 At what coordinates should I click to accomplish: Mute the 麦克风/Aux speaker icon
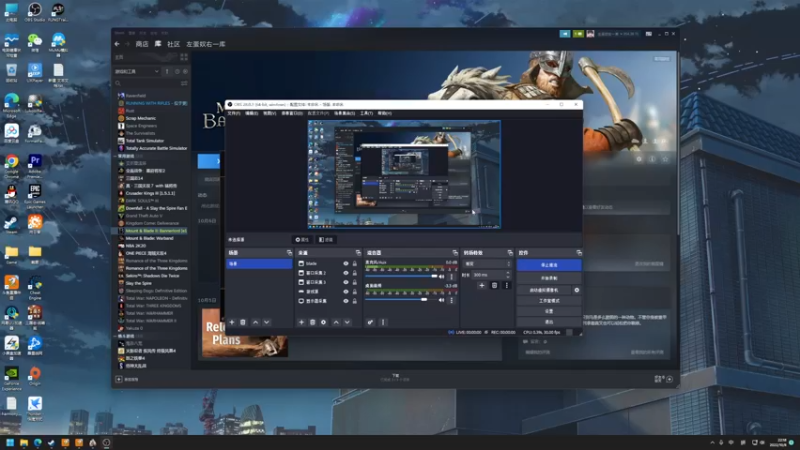[441, 277]
